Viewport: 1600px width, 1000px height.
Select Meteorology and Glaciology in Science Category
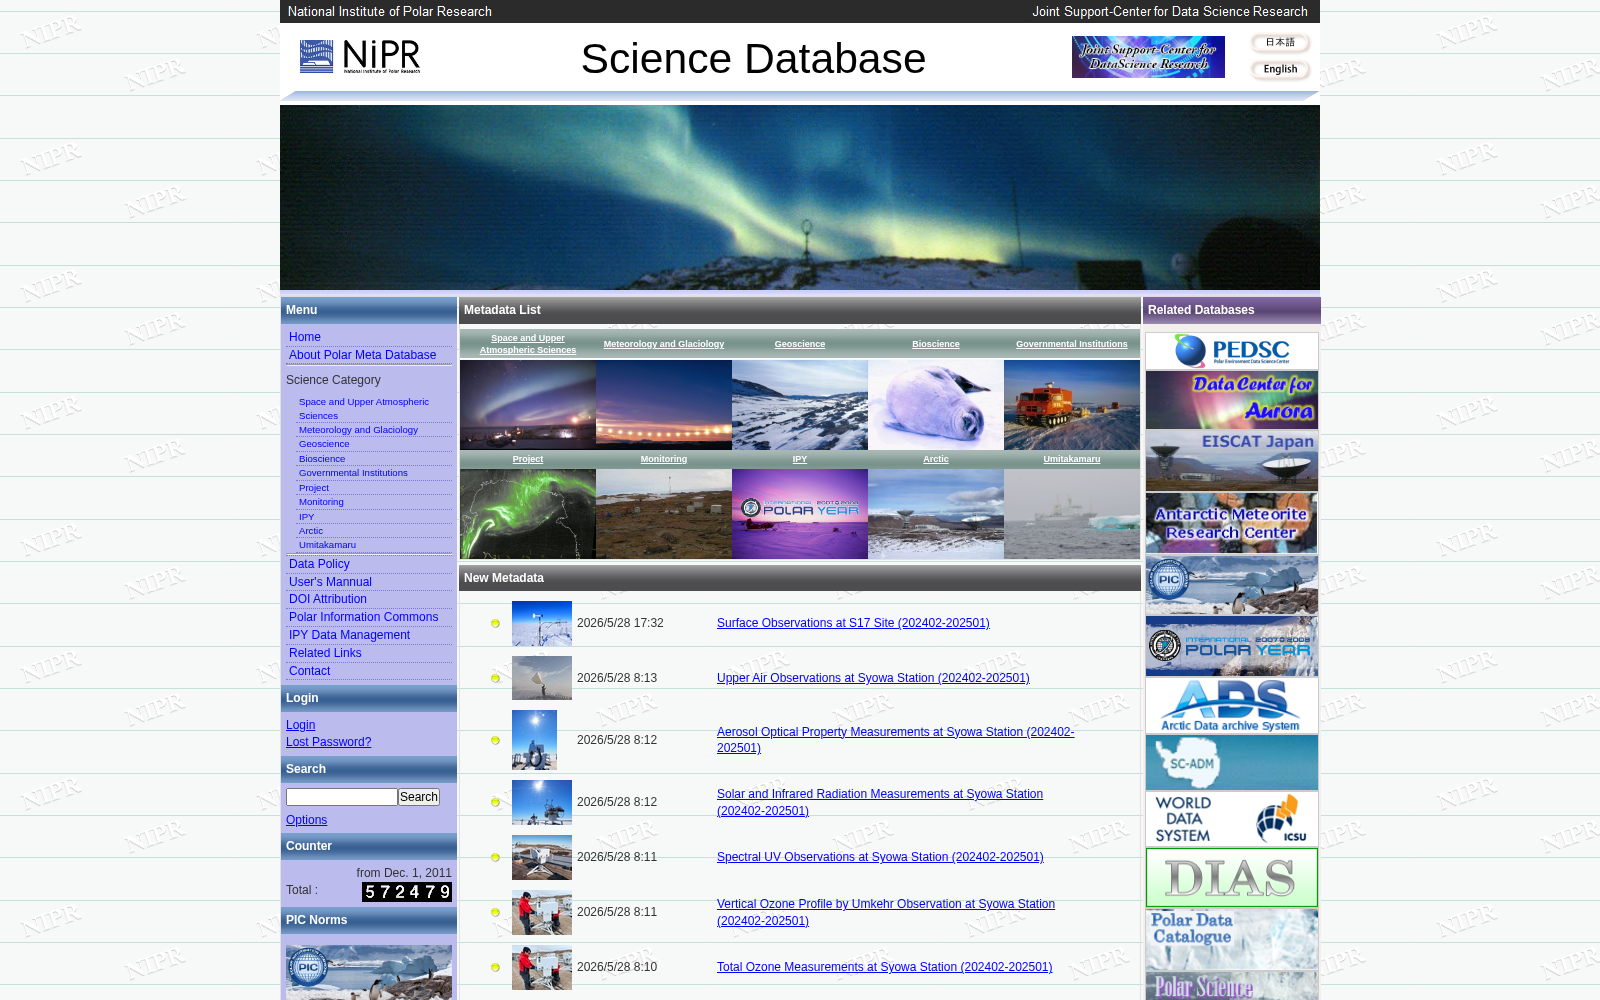(x=358, y=430)
